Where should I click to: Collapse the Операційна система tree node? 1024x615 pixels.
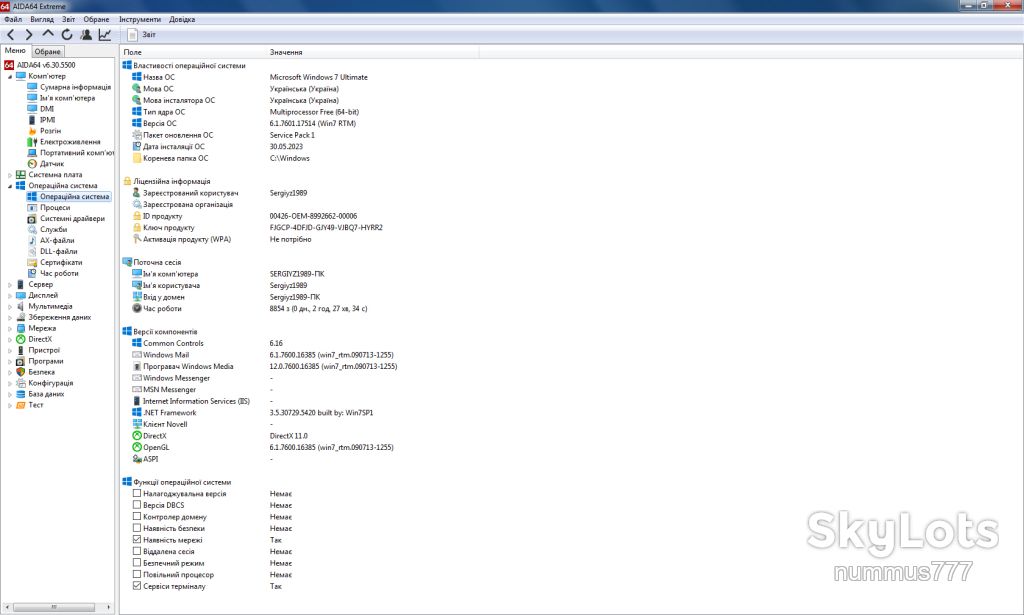(x=10, y=186)
